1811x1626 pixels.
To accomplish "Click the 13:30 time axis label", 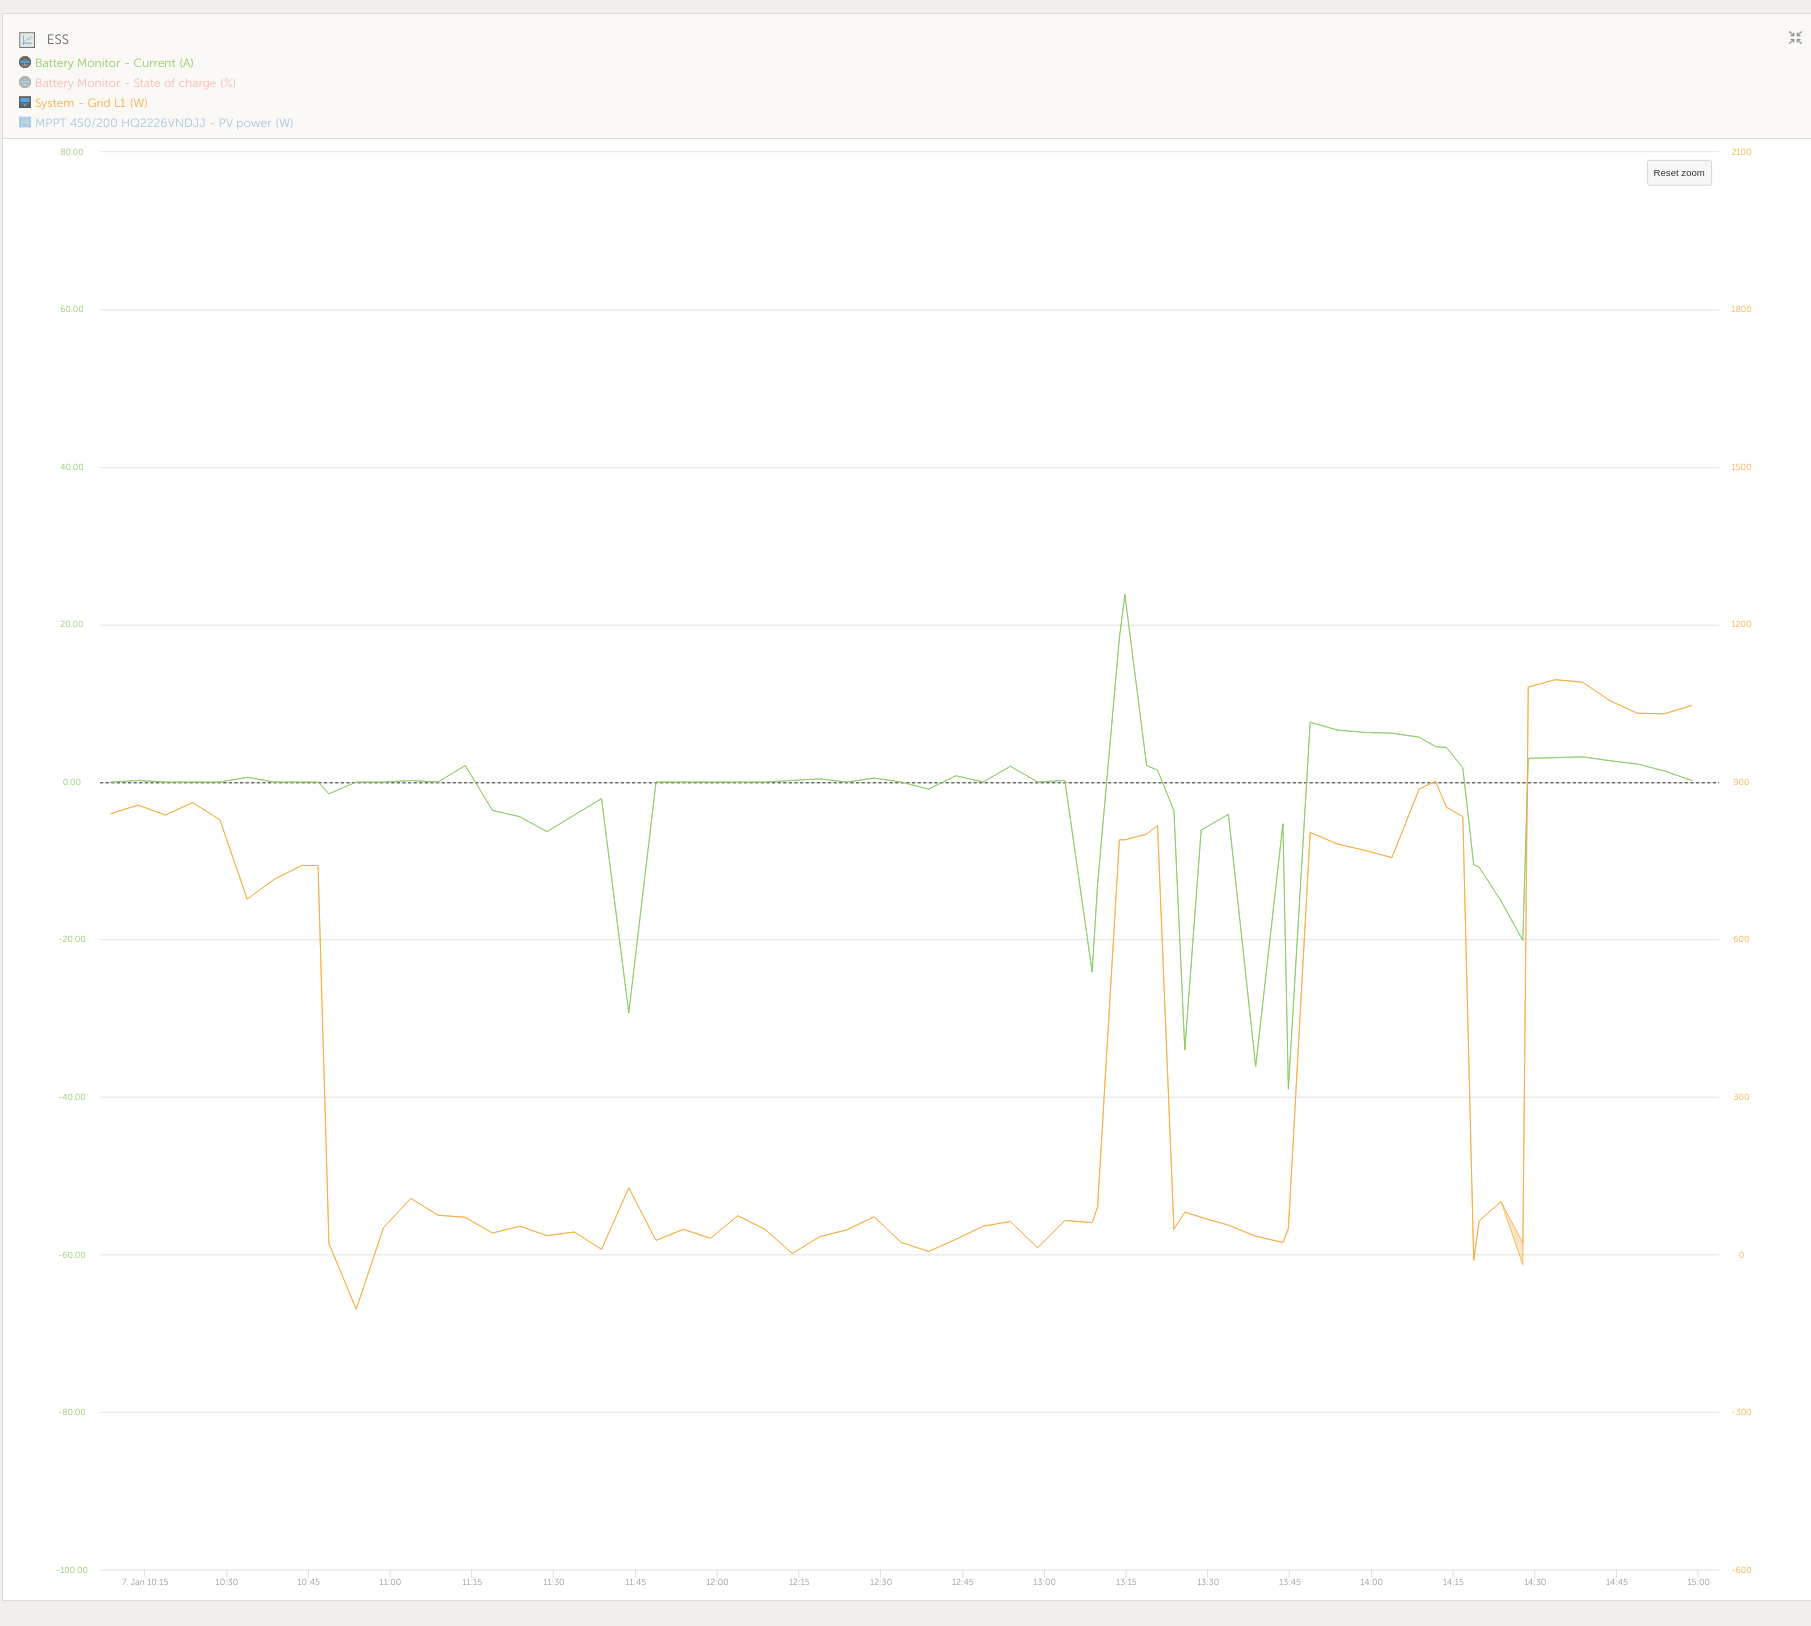I will 1208,1582.
